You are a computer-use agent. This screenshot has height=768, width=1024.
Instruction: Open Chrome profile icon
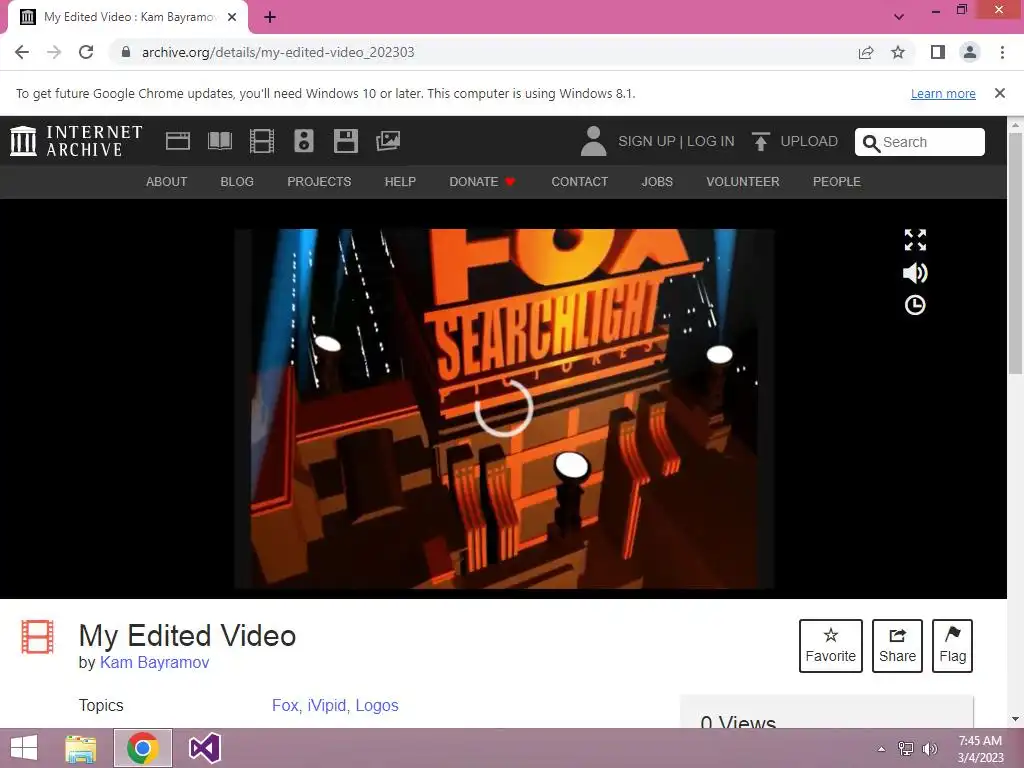coord(970,52)
